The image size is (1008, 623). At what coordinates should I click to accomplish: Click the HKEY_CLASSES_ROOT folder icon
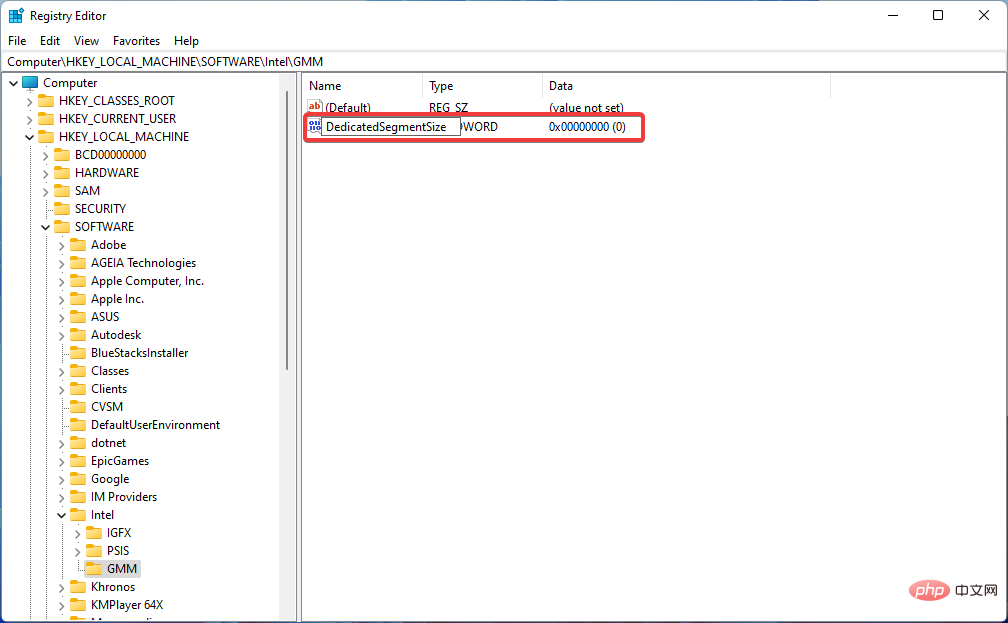click(x=46, y=101)
